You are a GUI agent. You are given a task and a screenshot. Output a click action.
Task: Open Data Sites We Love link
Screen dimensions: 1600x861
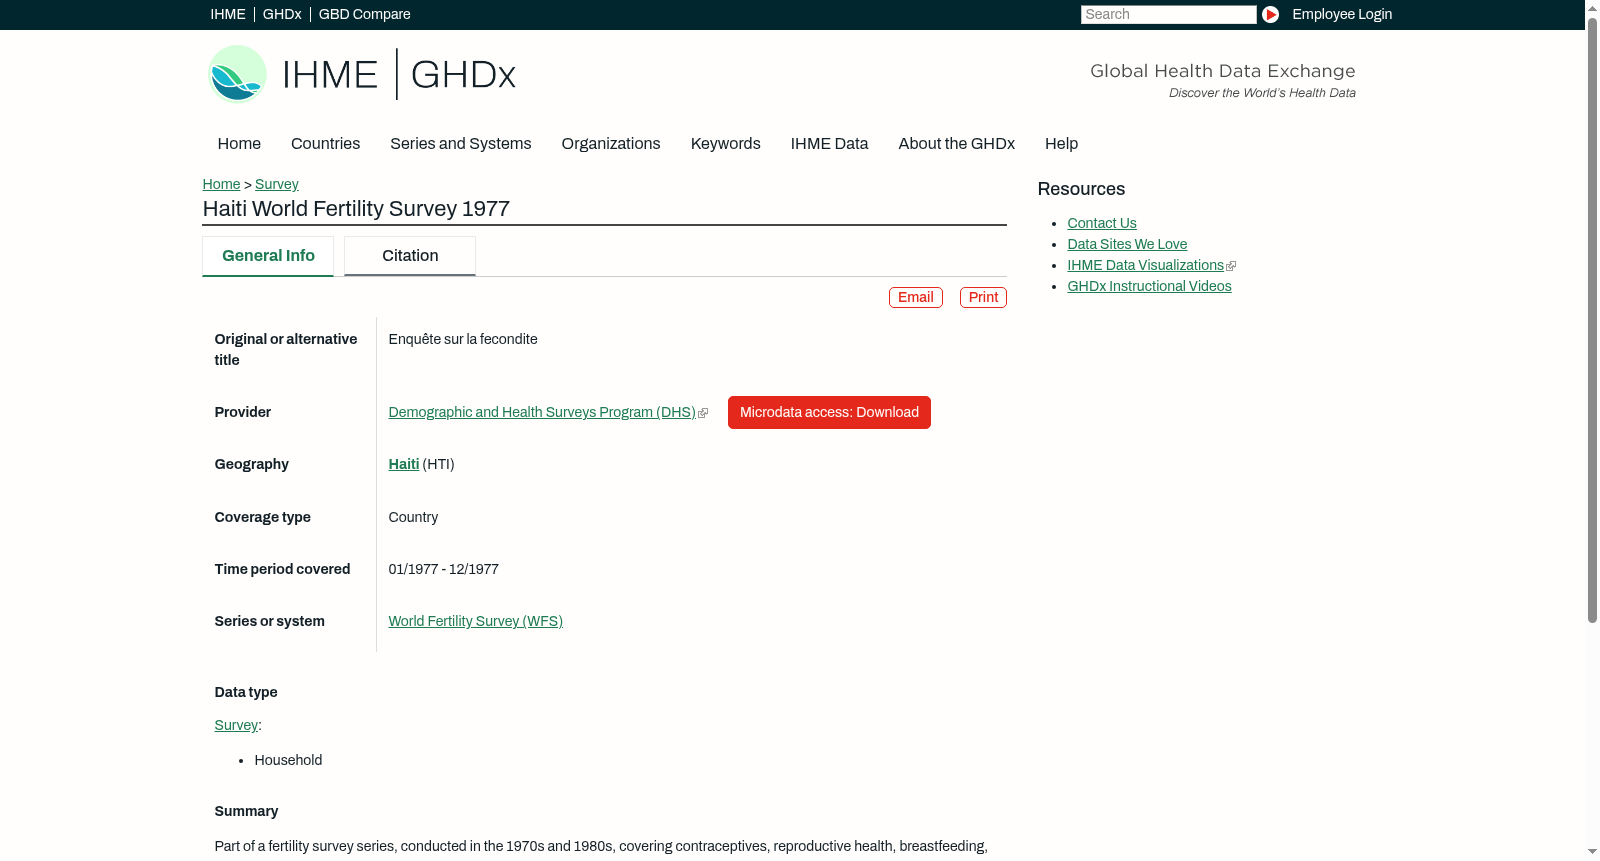pos(1127,244)
